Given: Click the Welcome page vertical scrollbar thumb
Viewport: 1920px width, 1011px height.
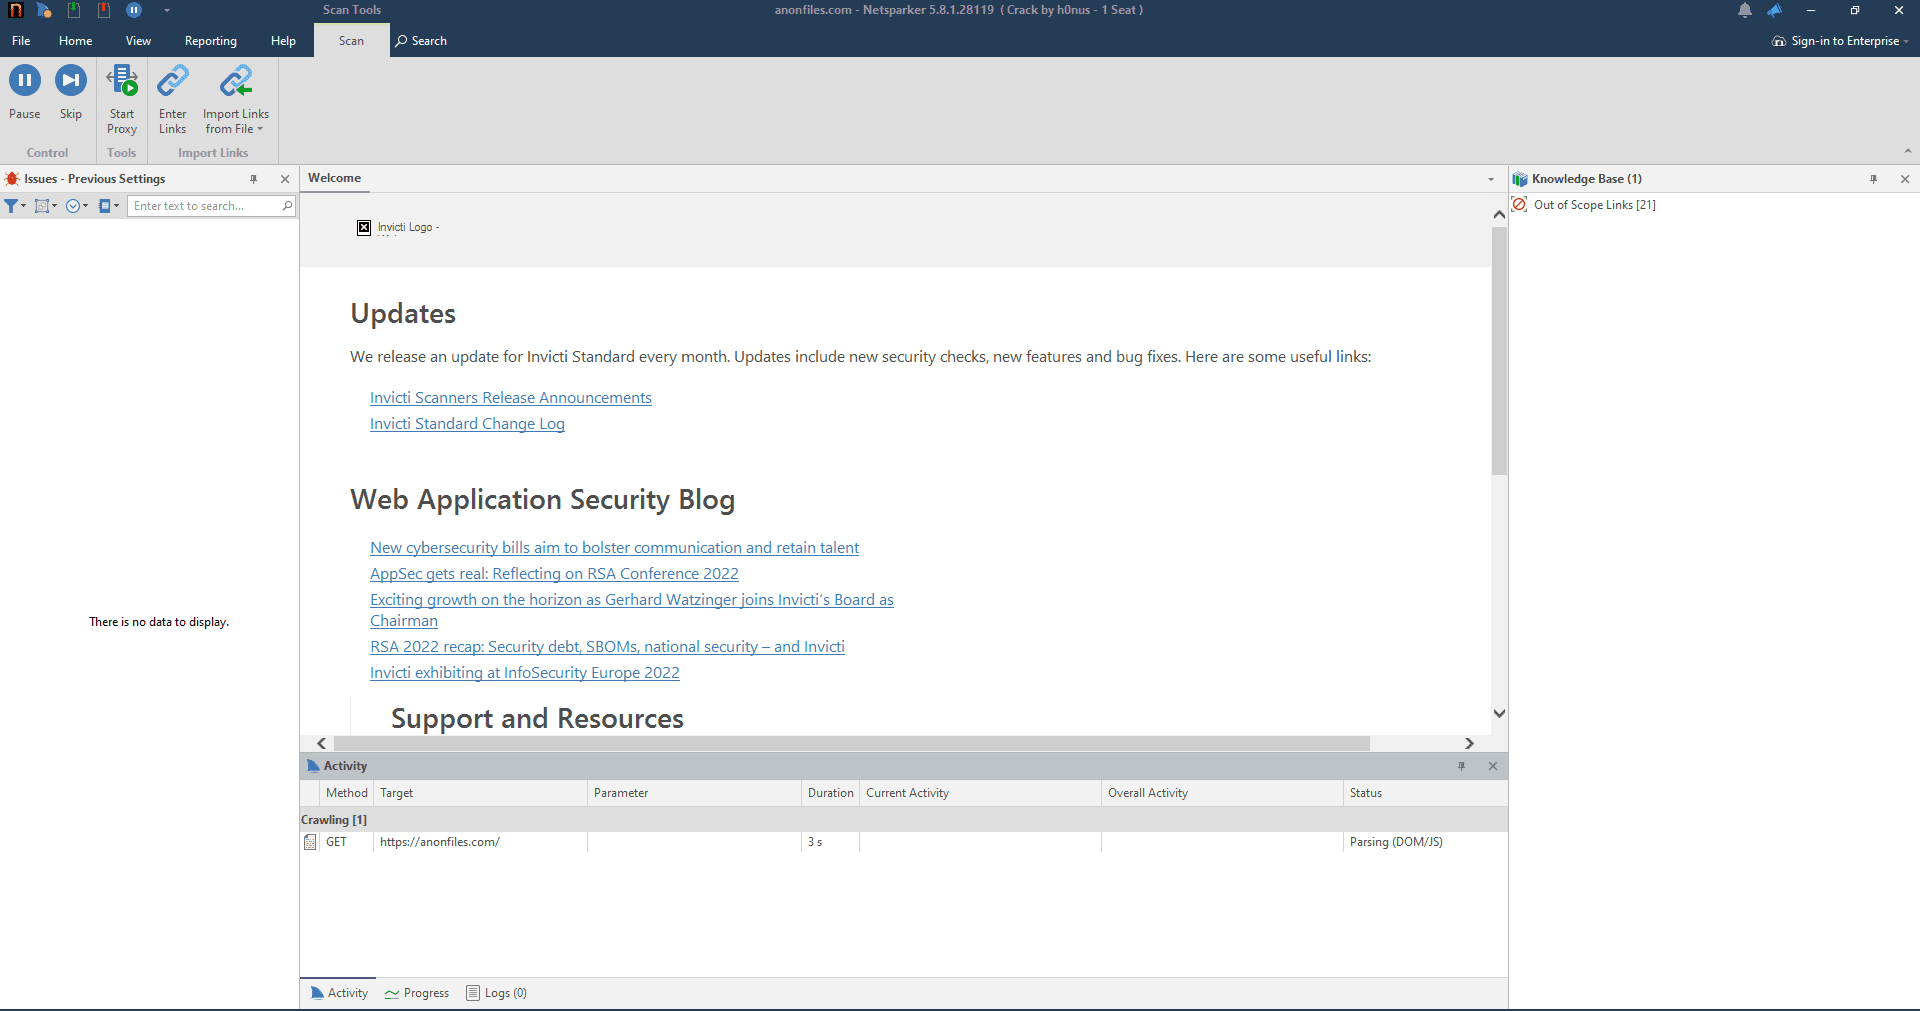Looking at the screenshot, I should point(1499,350).
